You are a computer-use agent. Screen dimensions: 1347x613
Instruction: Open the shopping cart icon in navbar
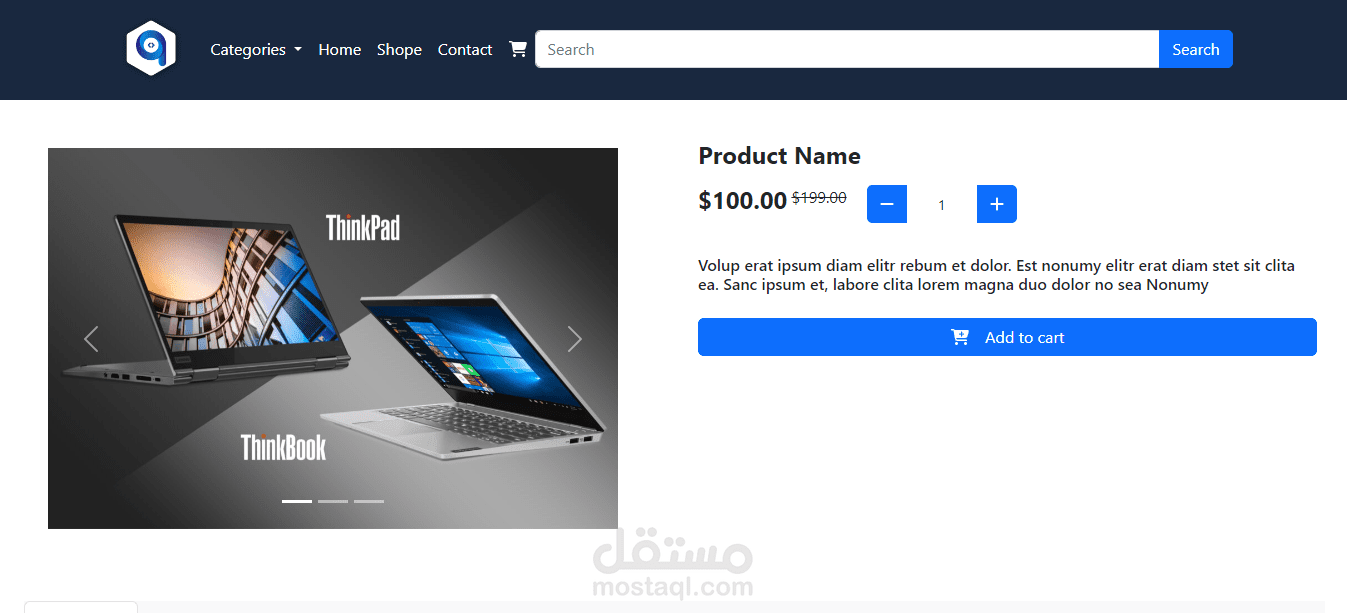[x=518, y=49]
